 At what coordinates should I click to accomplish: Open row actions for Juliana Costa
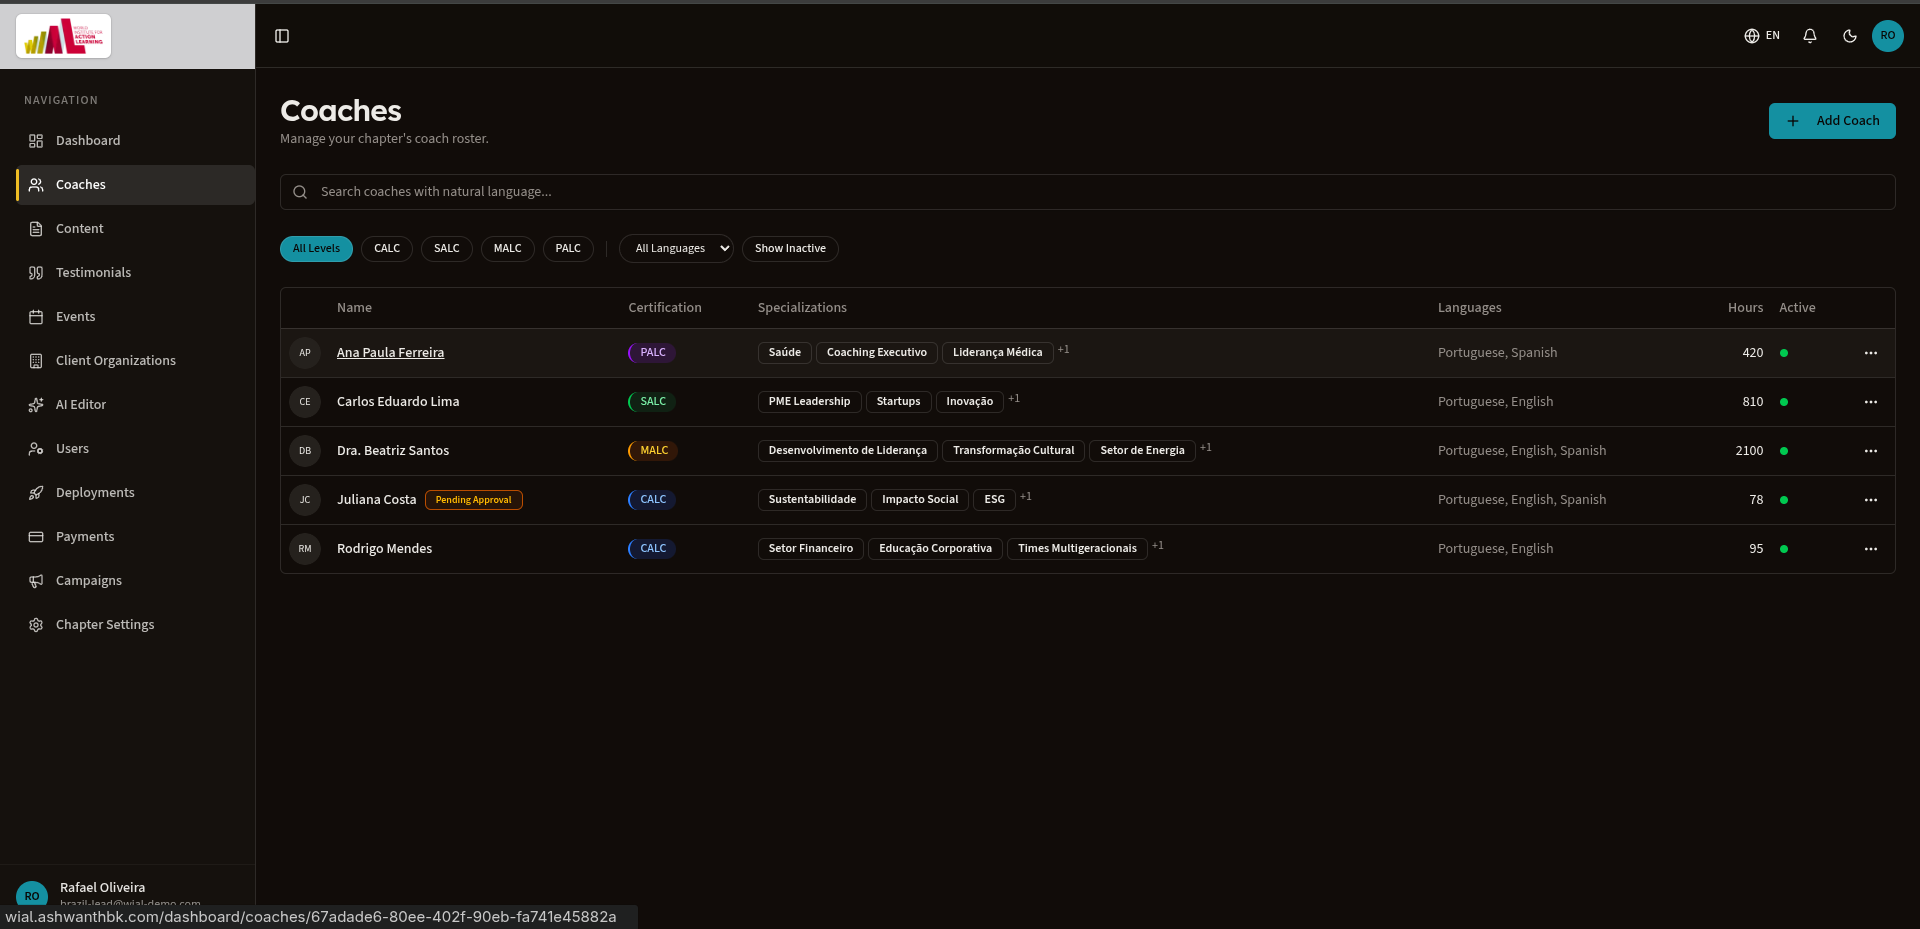(x=1871, y=500)
